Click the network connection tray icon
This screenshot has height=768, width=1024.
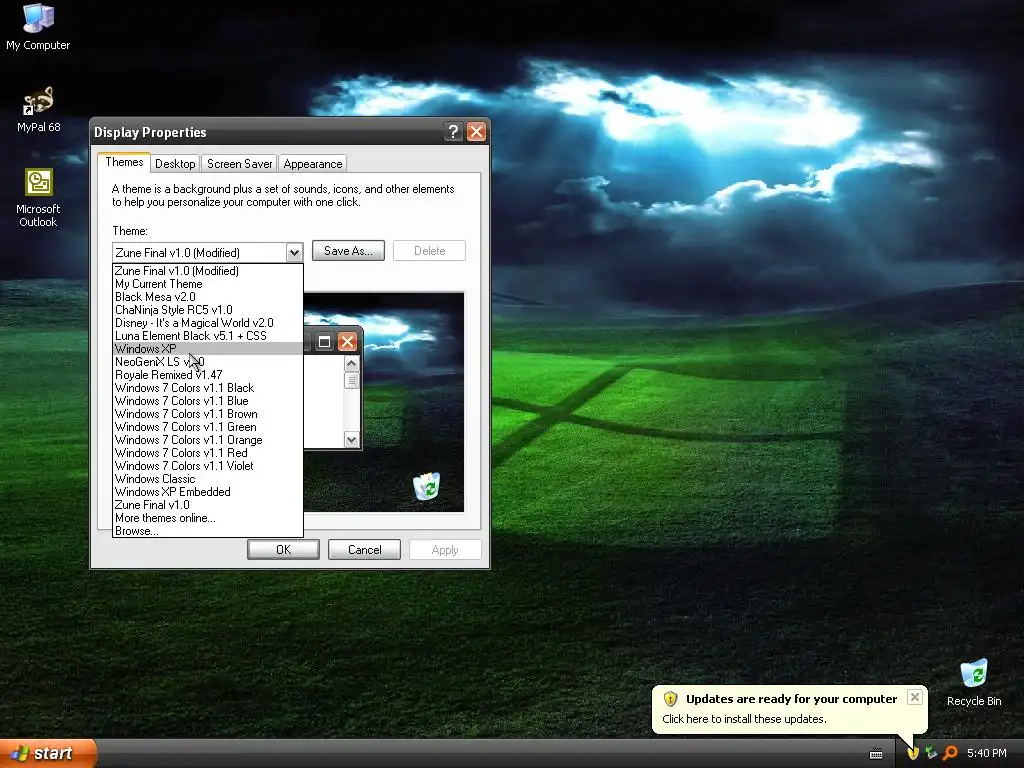[x=931, y=753]
